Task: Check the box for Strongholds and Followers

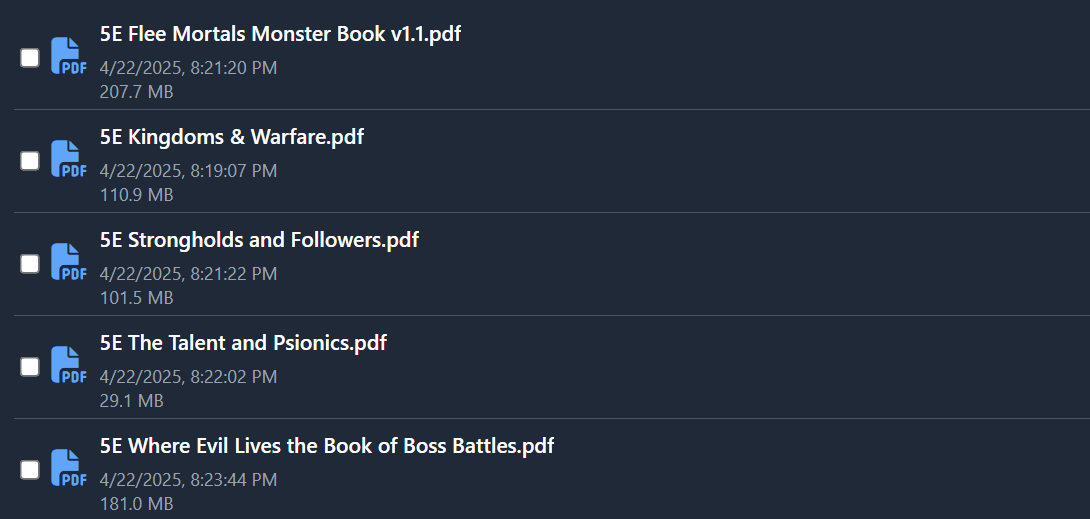Action: coord(30,263)
